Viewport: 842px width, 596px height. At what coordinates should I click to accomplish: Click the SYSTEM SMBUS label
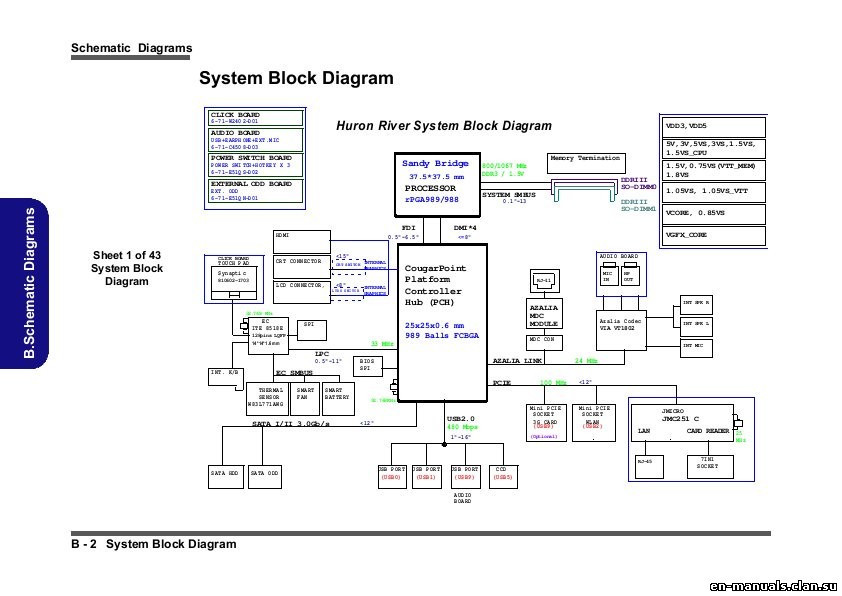(509, 195)
